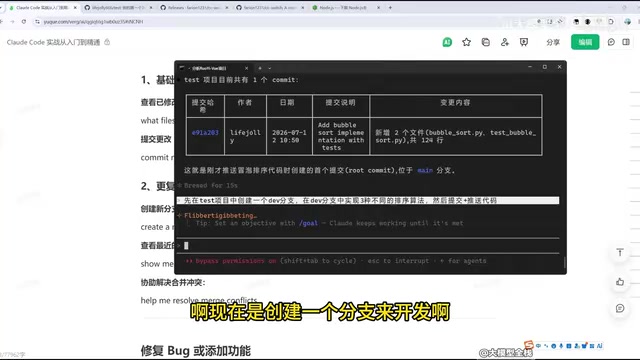This screenshot has width=640, height=360.
Task: Click the text 协助解决合并冲突
Action: 173,282
